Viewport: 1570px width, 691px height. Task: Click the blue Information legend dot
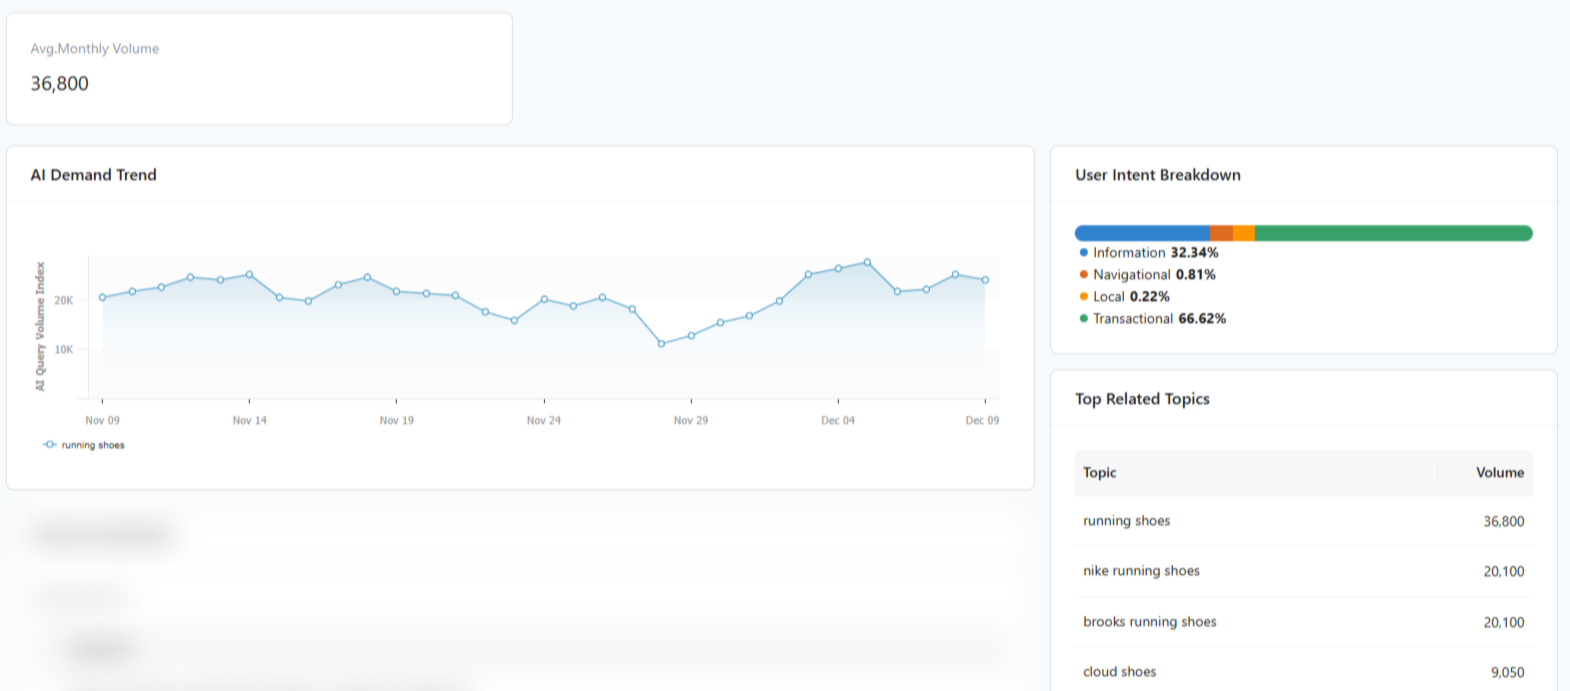[1084, 253]
